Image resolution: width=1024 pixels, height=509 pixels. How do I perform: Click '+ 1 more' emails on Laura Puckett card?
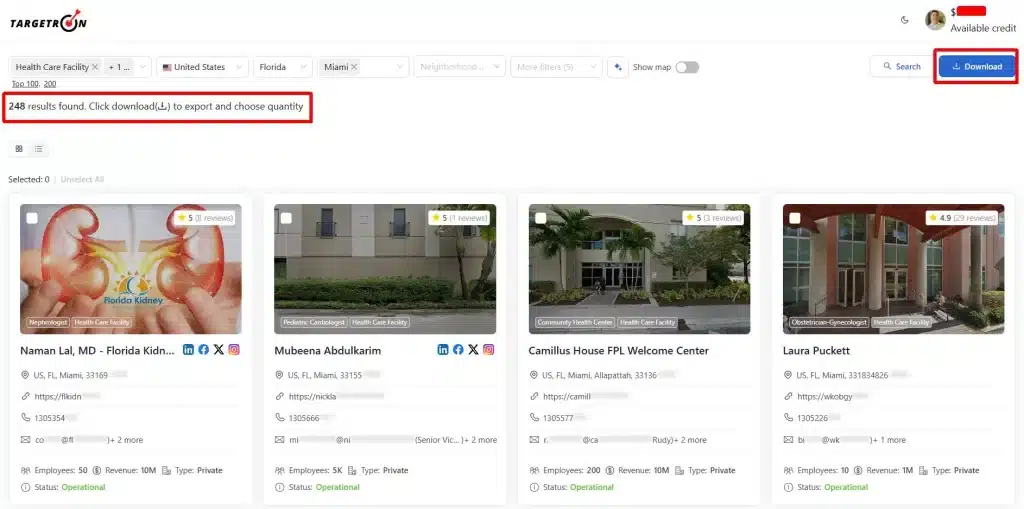889,440
